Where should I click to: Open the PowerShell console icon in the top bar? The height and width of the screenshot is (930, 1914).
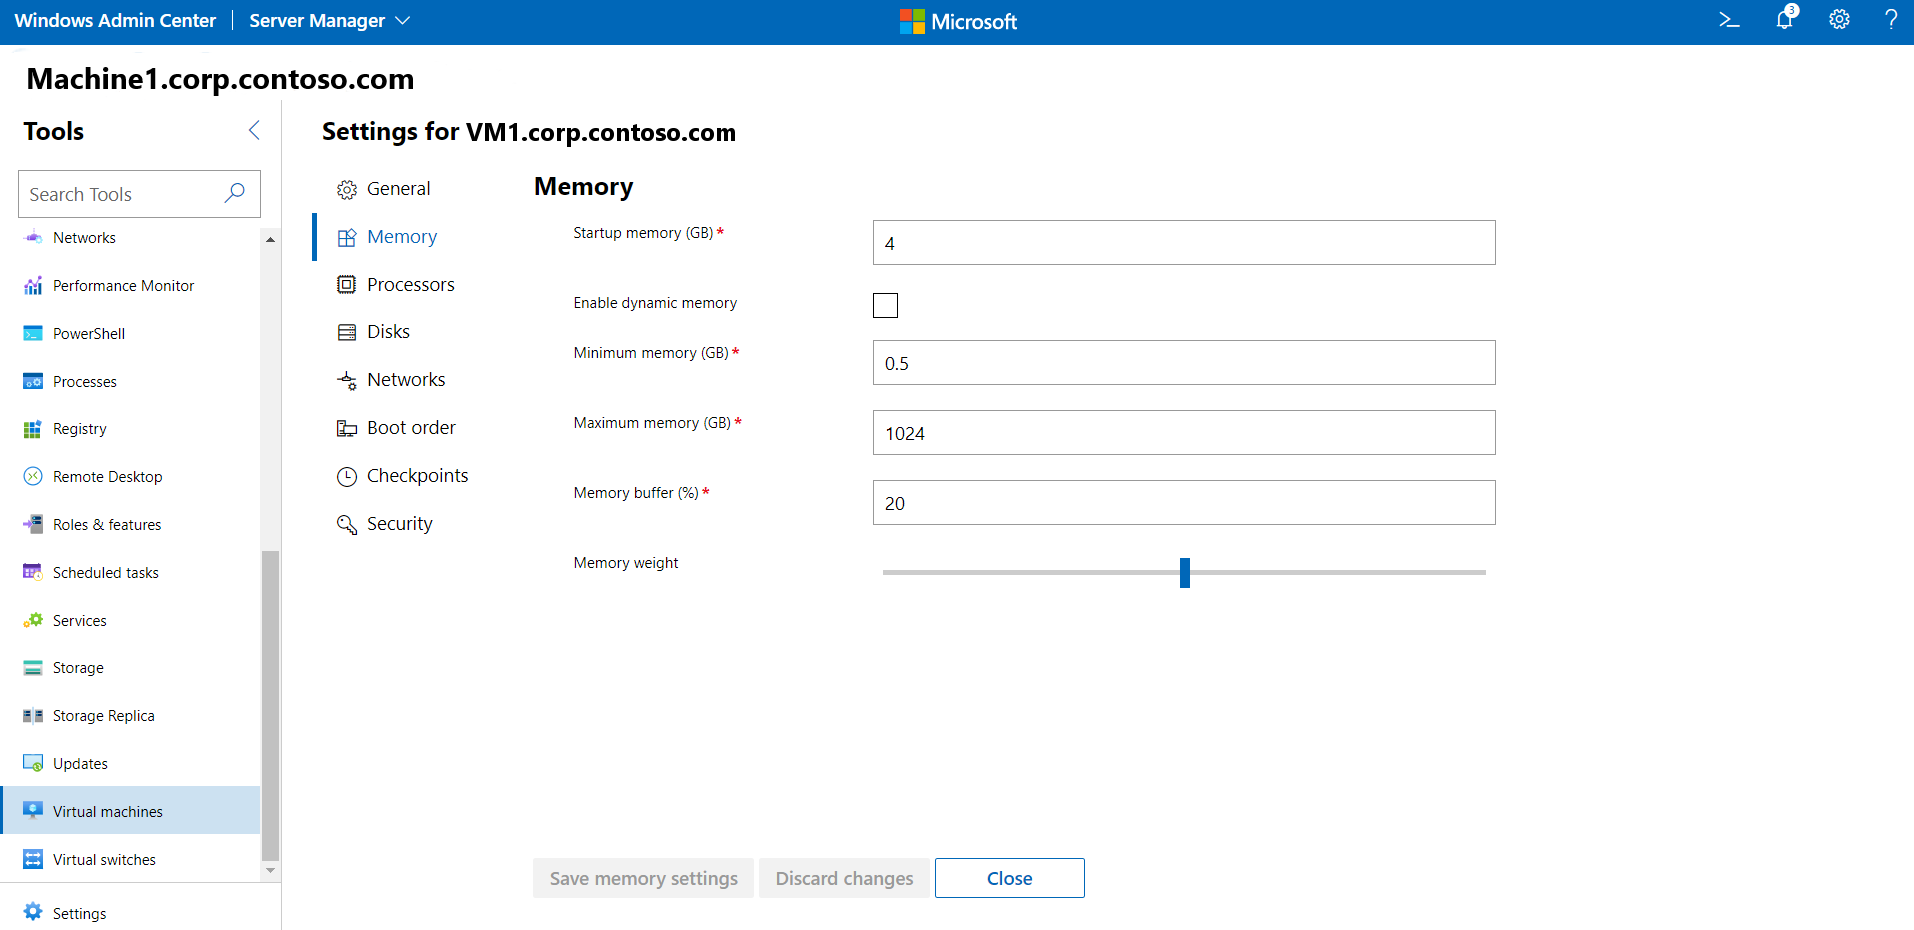pos(1730,20)
